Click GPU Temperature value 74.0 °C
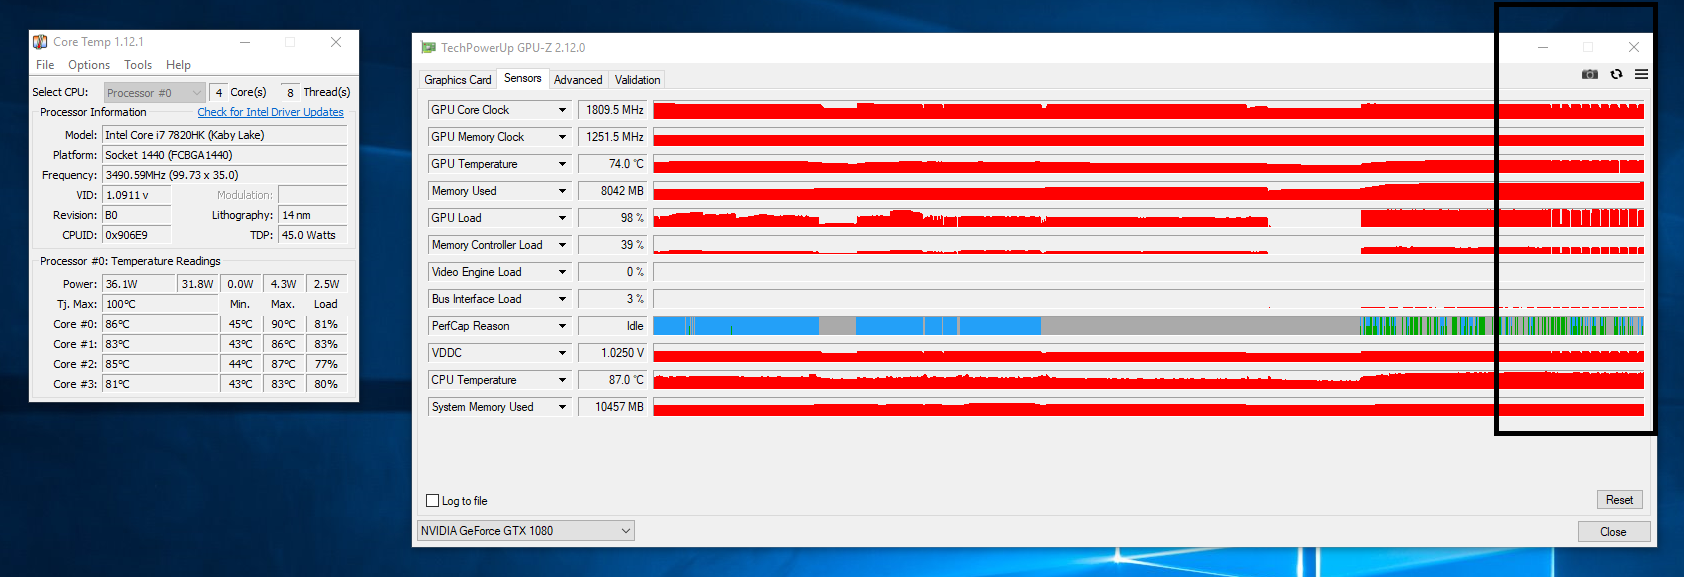The height and width of the screenshot is (580, 1684). 612,164
